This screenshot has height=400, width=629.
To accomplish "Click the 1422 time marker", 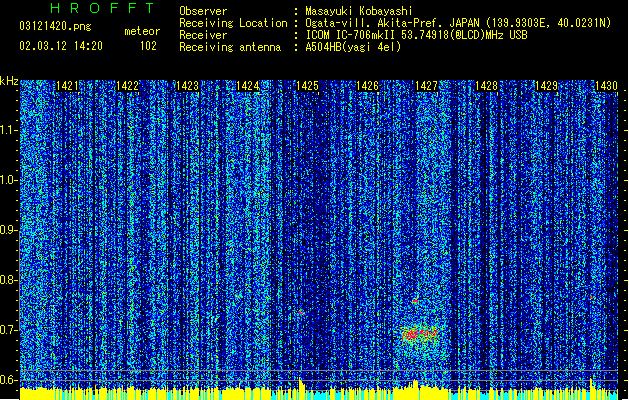I will pos(127,86).
